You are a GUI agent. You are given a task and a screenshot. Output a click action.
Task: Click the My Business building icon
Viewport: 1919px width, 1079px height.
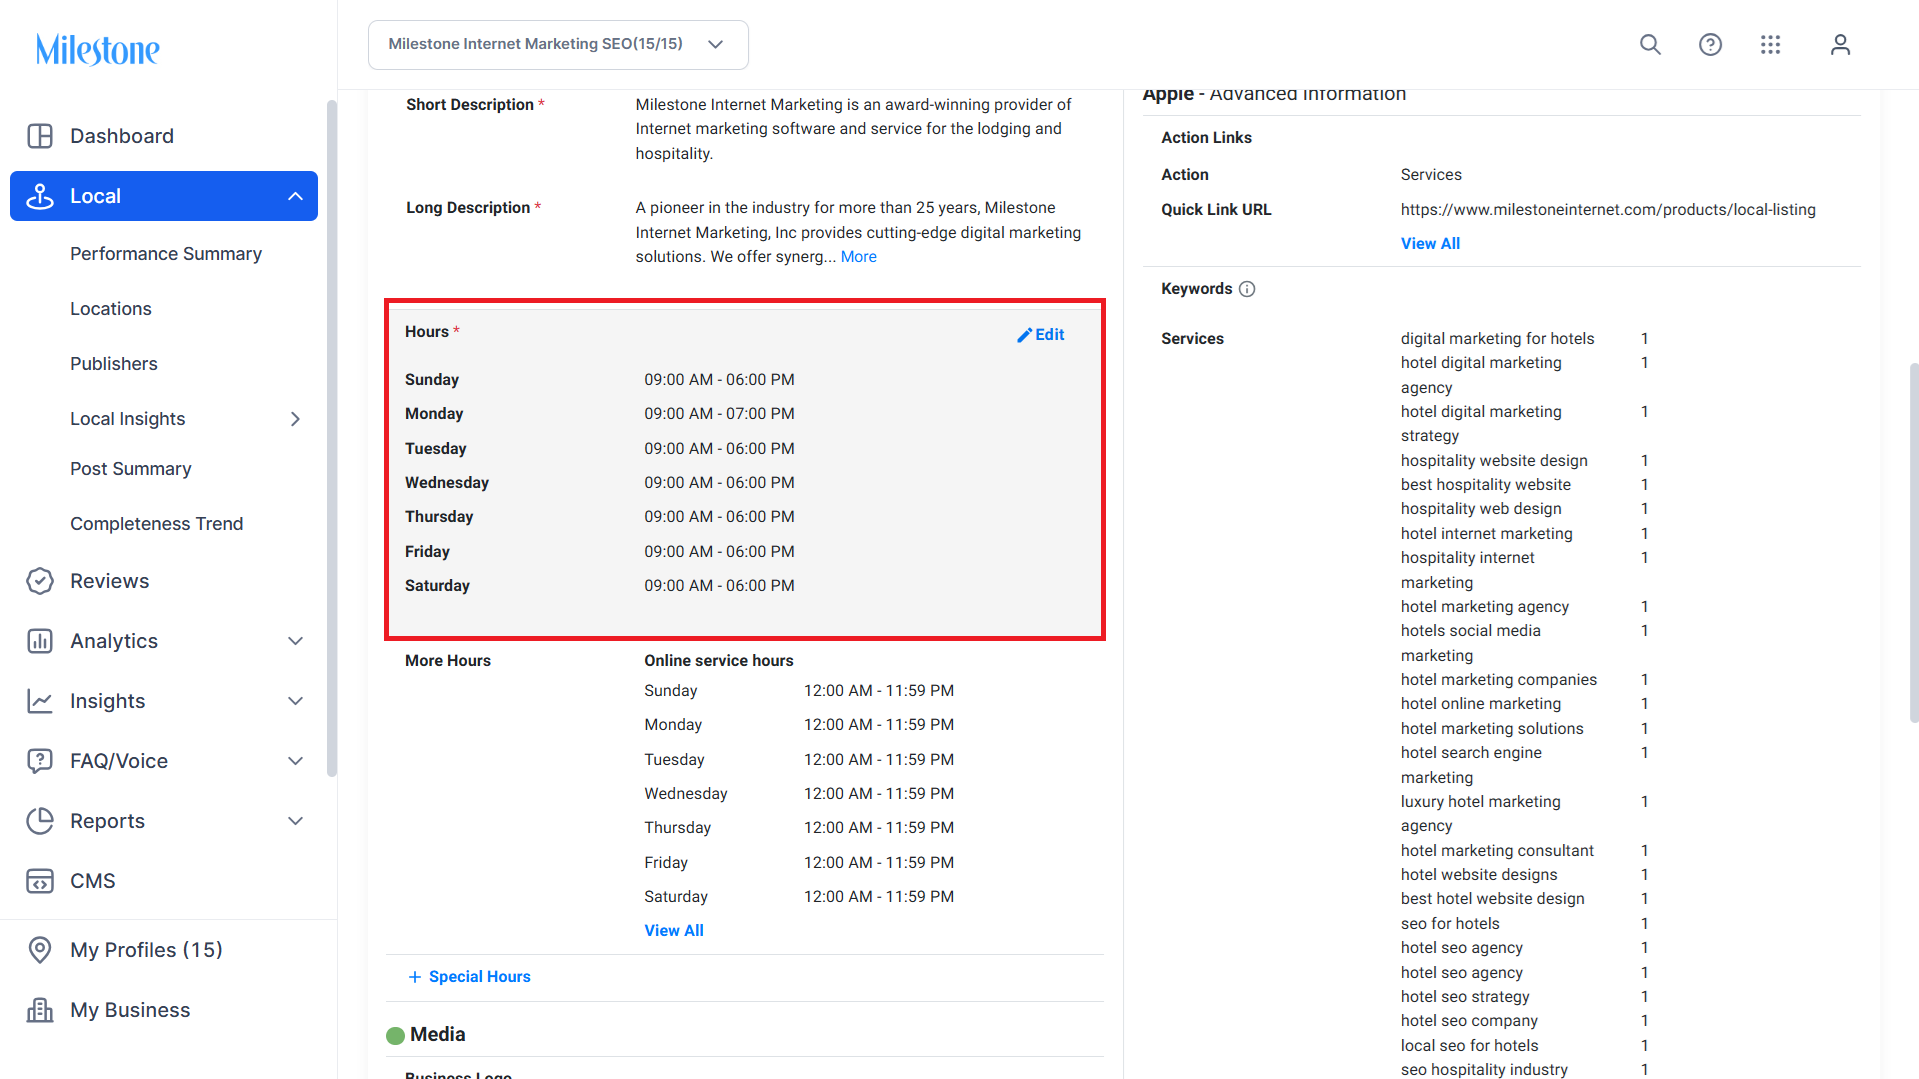pyautogui.click(x=40, y=1010)
